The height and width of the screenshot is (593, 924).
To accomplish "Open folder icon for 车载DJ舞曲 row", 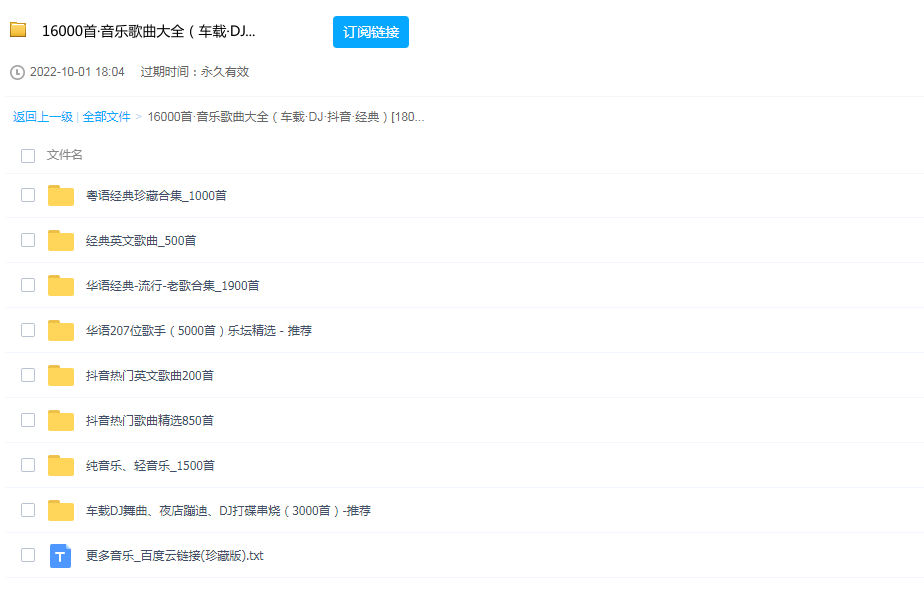I will click(x=61, y=510).
